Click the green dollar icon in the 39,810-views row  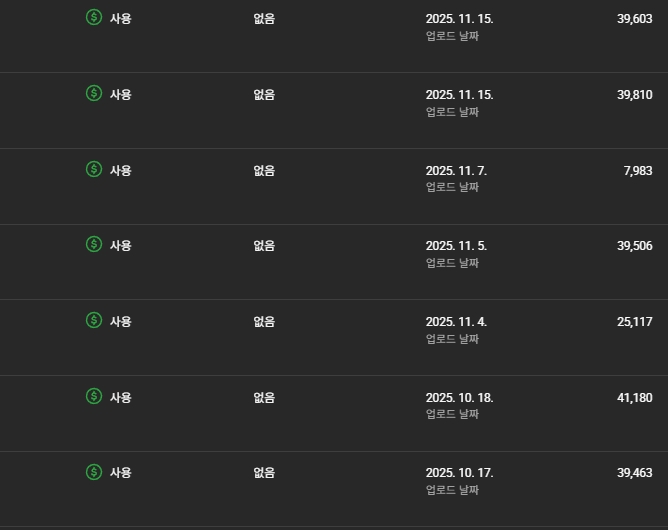[94, 94]
